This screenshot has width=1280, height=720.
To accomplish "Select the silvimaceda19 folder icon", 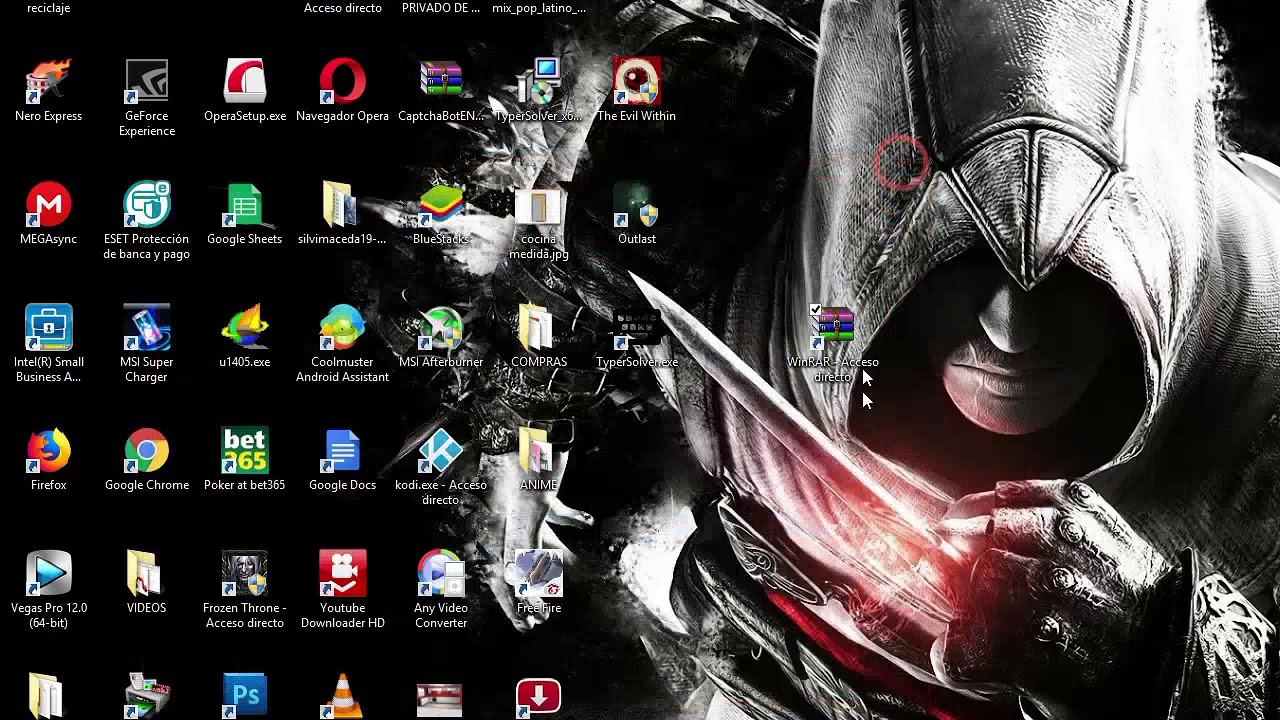I will tap(342, 205).
